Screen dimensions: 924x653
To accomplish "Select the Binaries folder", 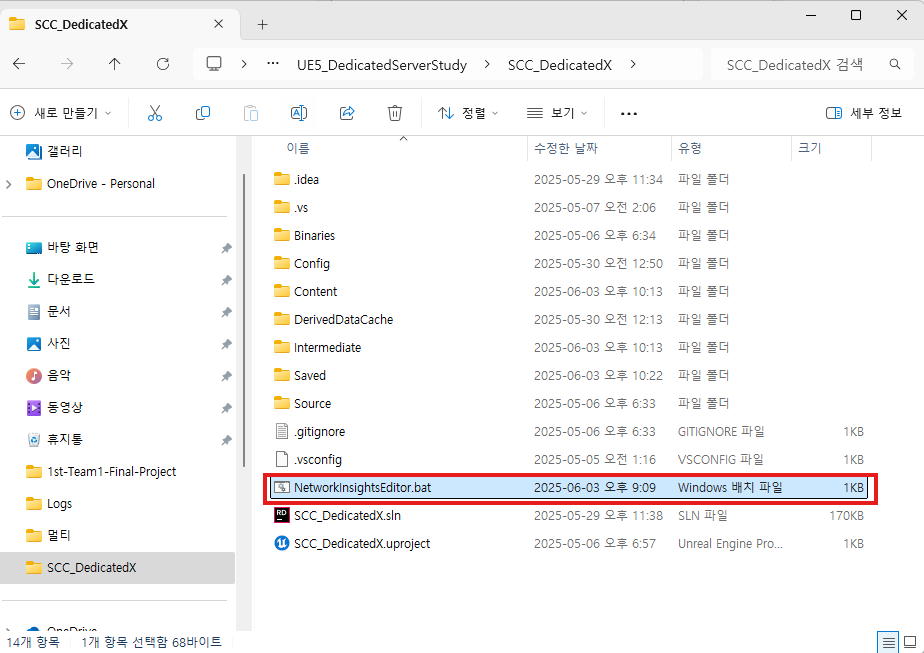I will pos(569,235).
